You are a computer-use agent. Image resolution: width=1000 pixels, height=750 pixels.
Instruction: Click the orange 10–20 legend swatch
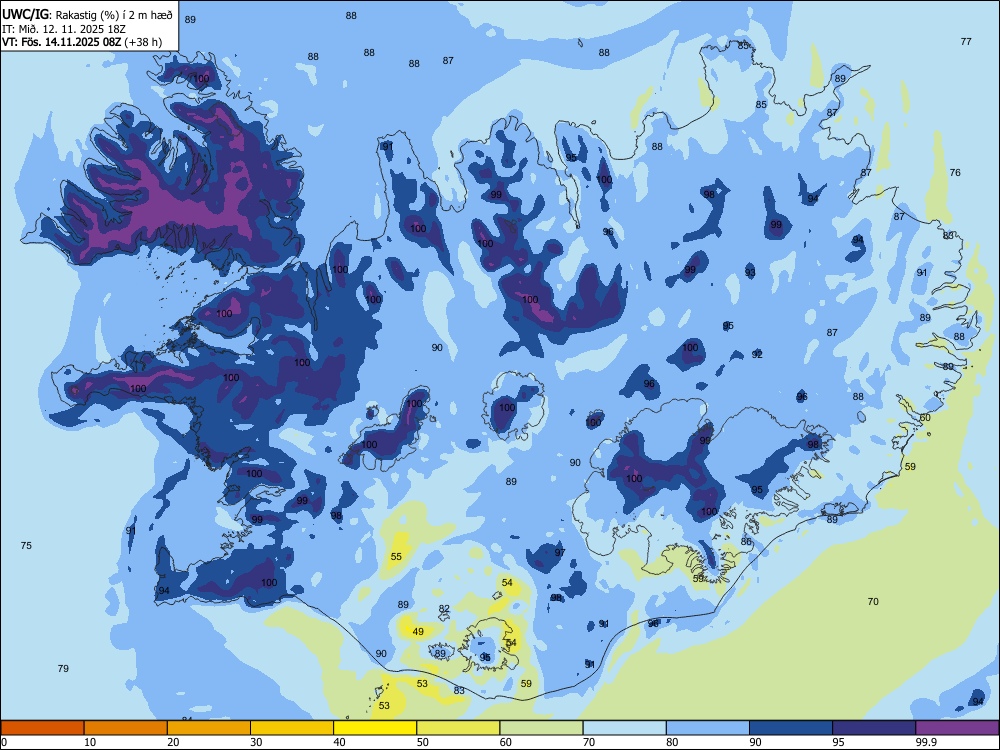(x=126, y=728)
